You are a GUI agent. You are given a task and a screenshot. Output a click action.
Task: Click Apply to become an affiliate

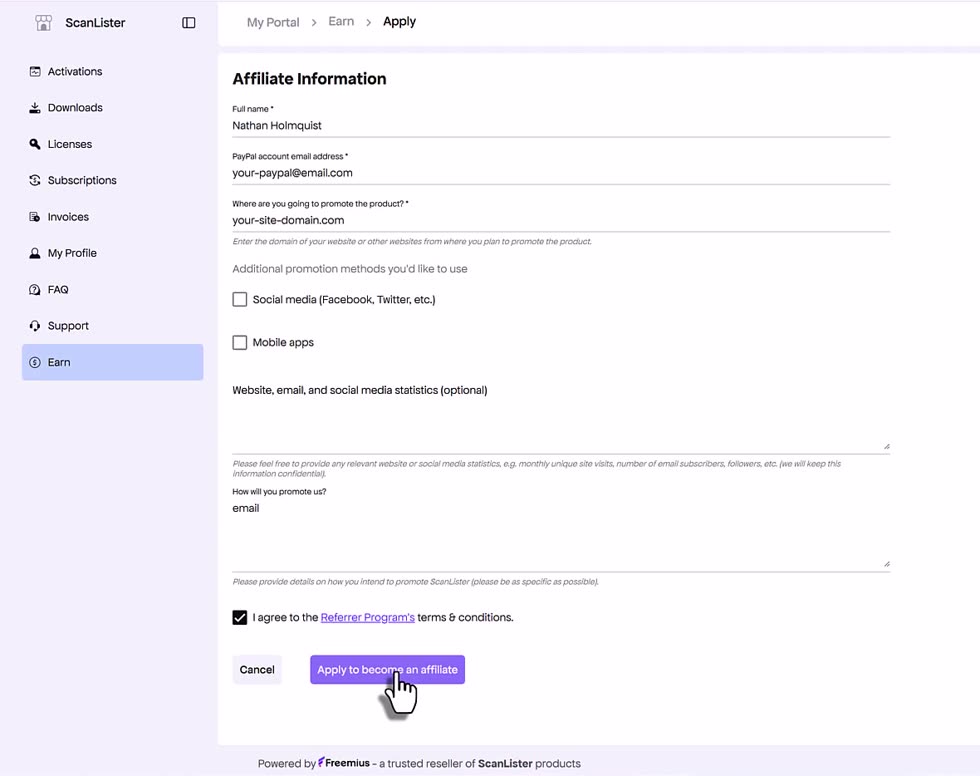point(388,670)
